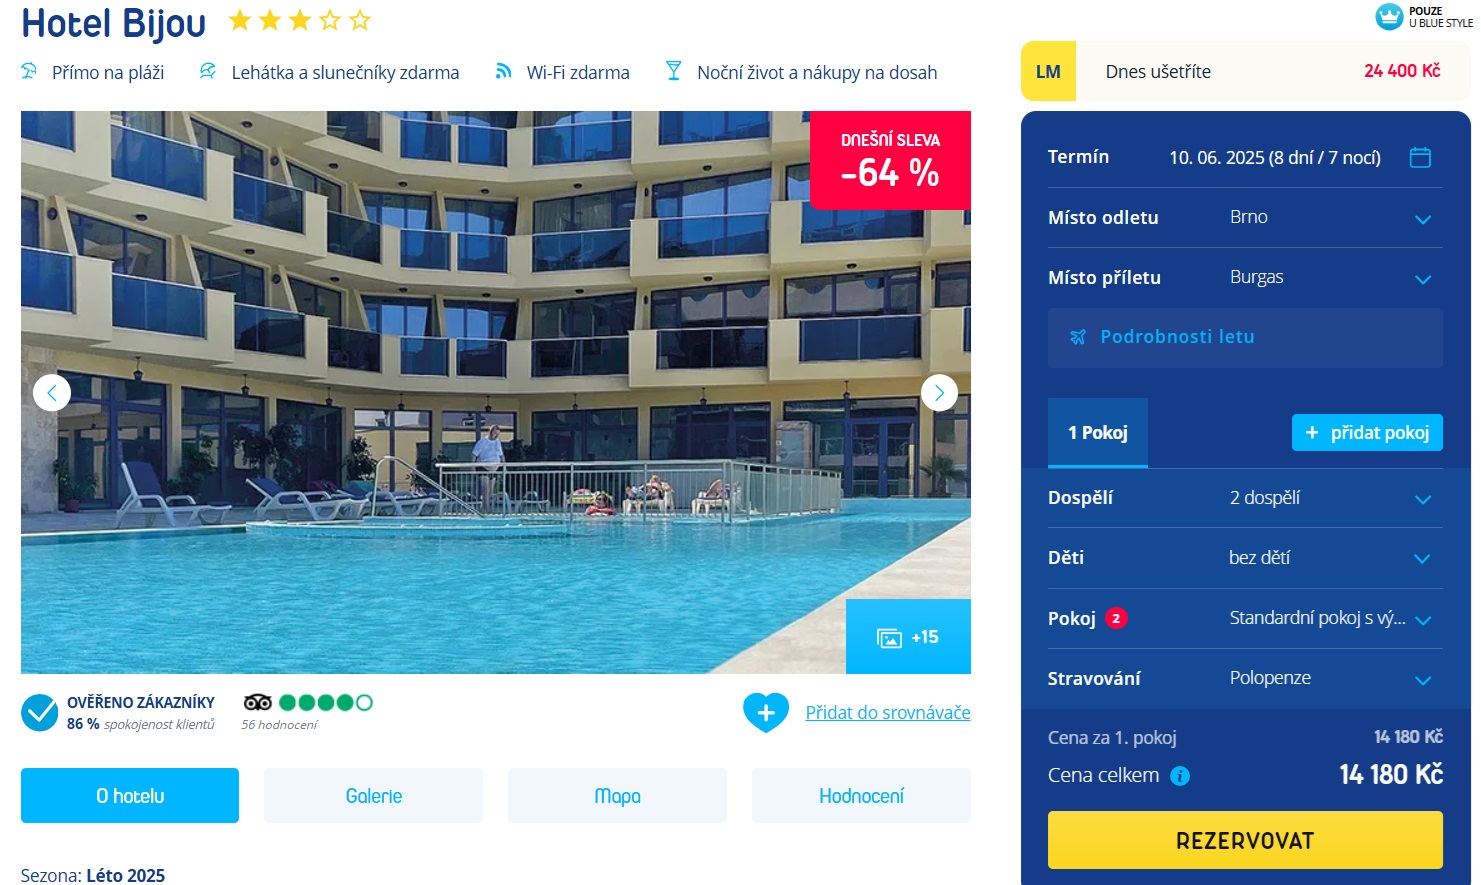Click the REZERVOVAT button

(x=1245, y=840)
